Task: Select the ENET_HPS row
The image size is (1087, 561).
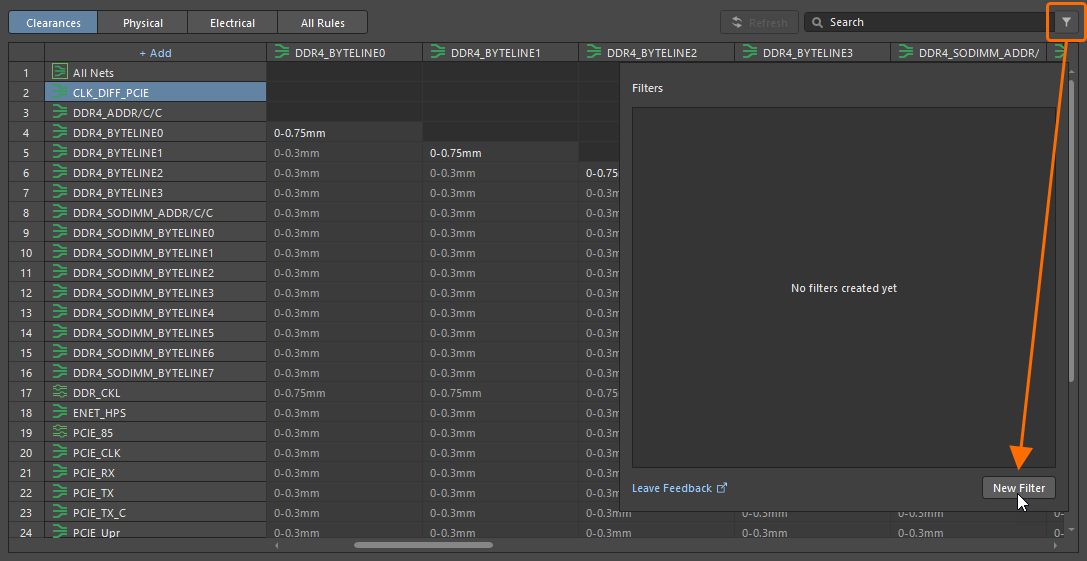Action: 99,413
